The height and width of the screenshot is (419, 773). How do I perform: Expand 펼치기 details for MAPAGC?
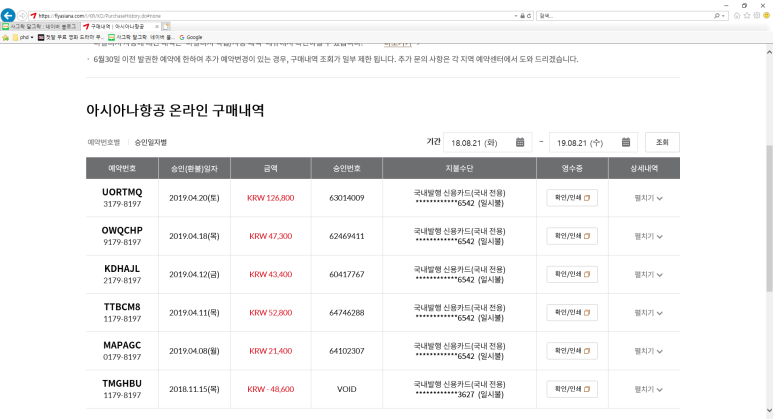point(648,351)
